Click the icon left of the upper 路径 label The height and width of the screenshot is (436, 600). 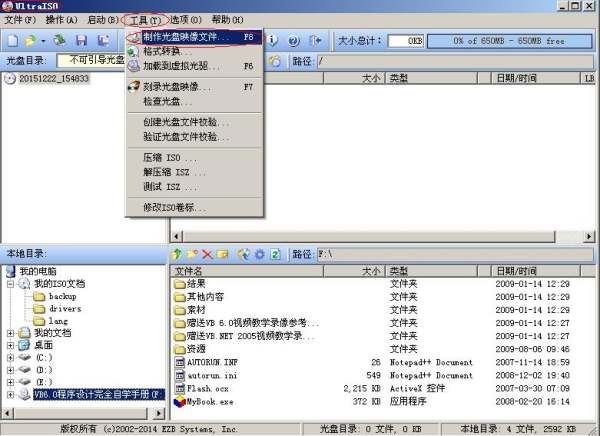pos(274,61)
